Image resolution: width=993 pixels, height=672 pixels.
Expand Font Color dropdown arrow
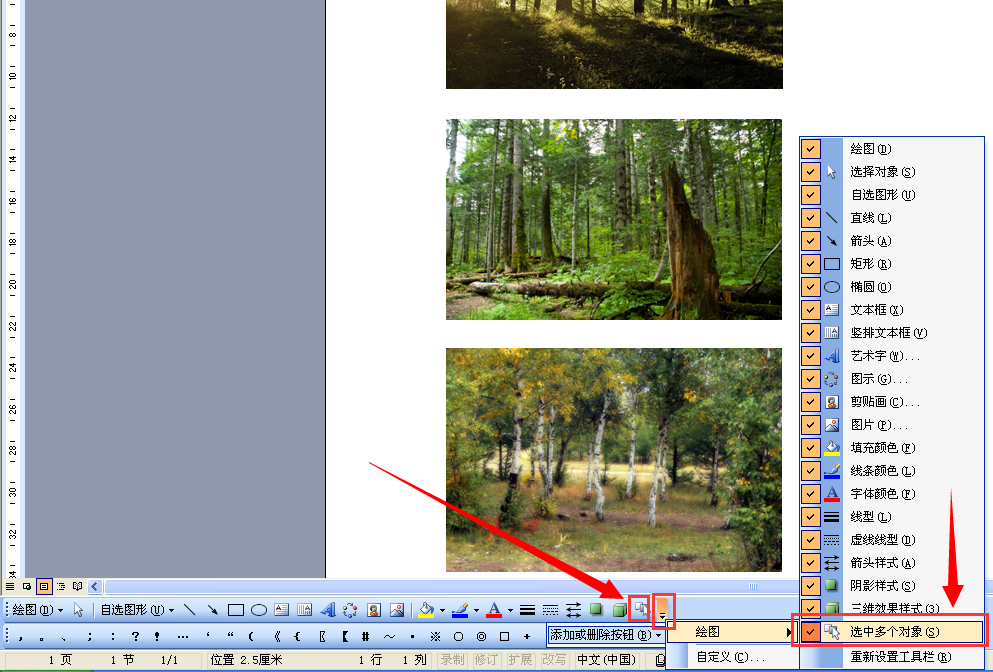pos(510,610)
